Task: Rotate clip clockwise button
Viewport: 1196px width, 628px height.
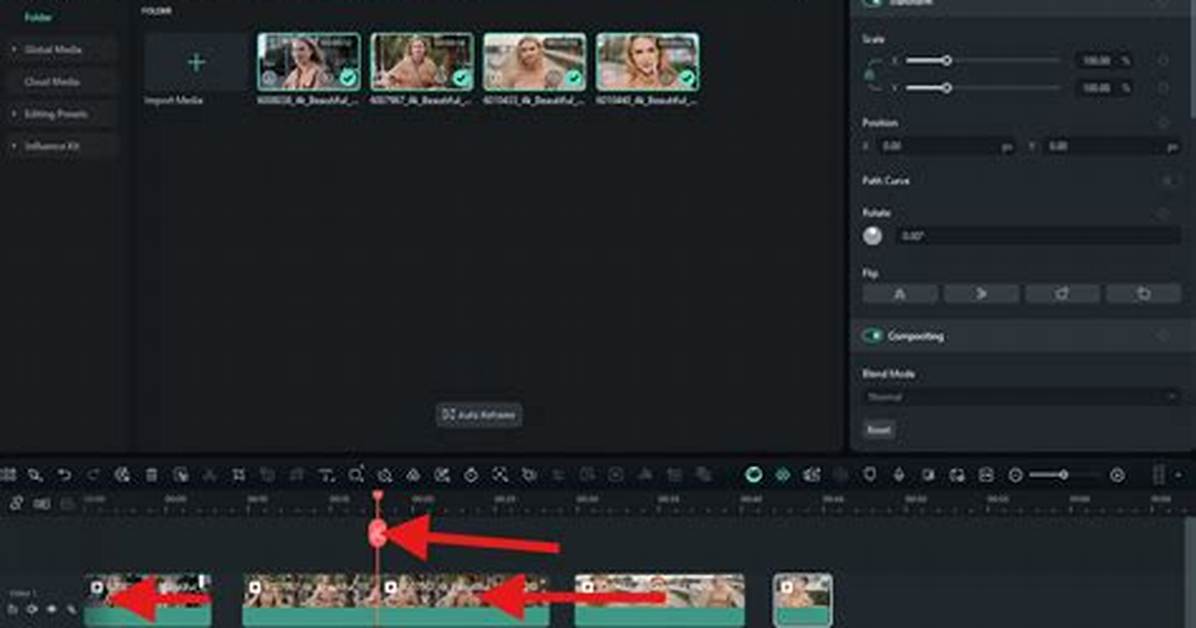Action: click(x=1063, y=294)
